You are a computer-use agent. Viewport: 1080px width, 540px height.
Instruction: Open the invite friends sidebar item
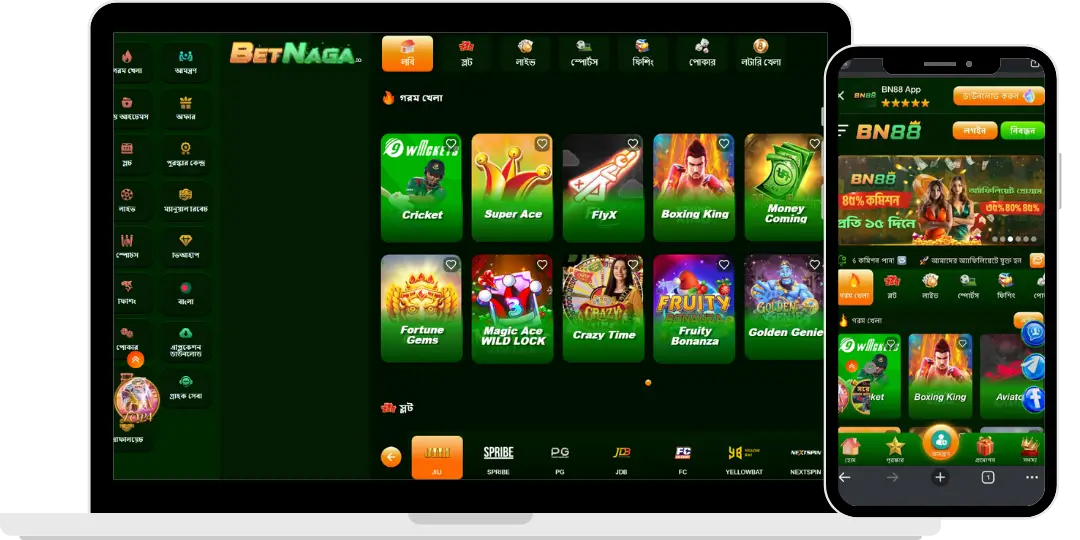coord(185,62)
